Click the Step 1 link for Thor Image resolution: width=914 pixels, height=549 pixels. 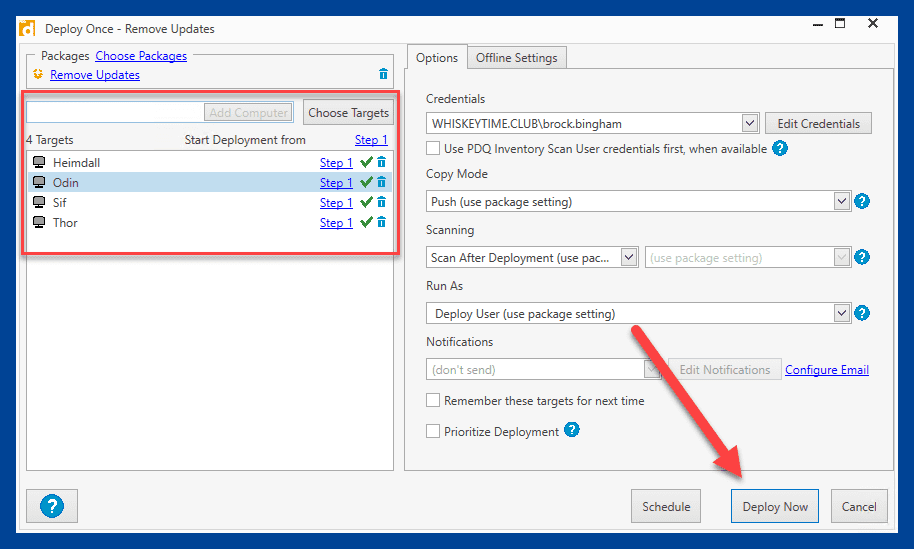pyautogui.click(x=336, y=223)
